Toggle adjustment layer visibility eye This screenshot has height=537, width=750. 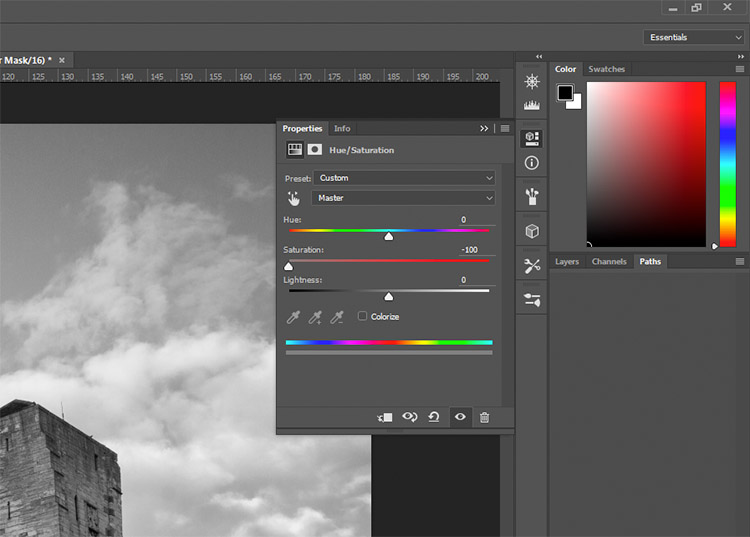[x=460, y=417]
